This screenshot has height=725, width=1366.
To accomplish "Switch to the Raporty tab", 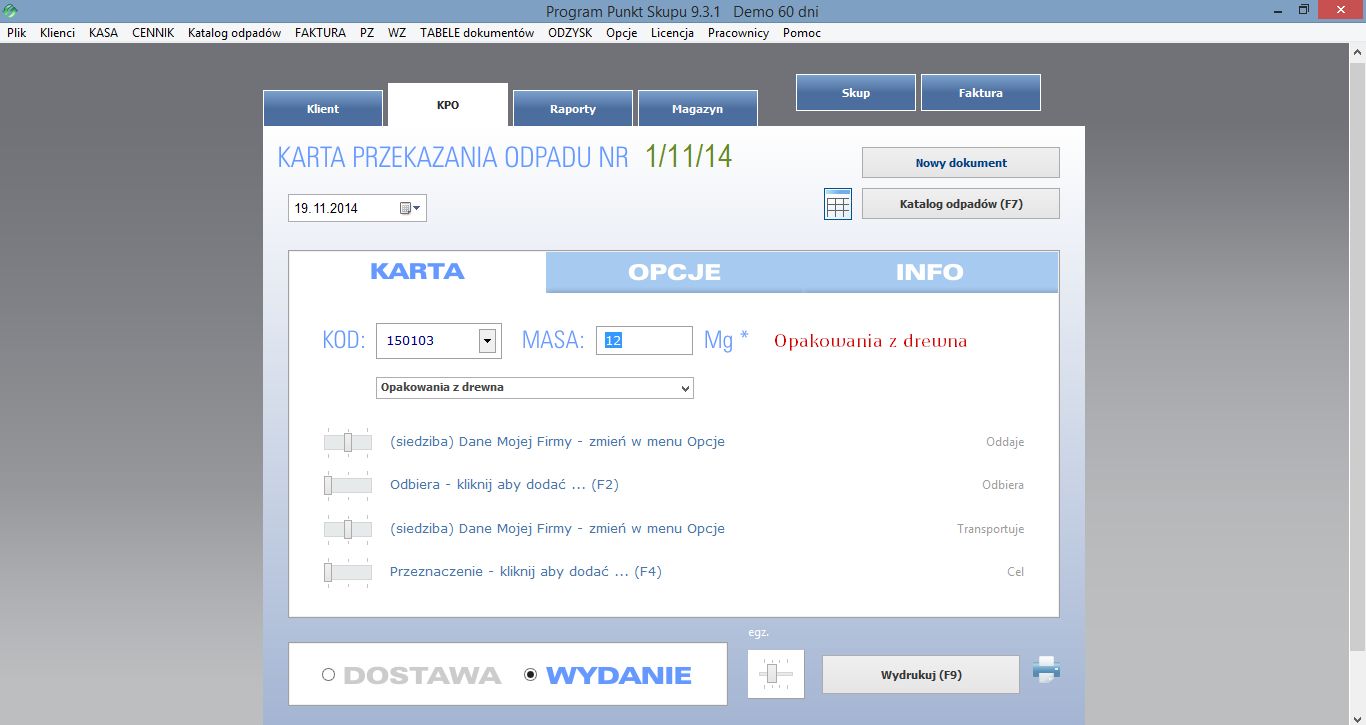I will pyautogui.click(x=573, y=109).
